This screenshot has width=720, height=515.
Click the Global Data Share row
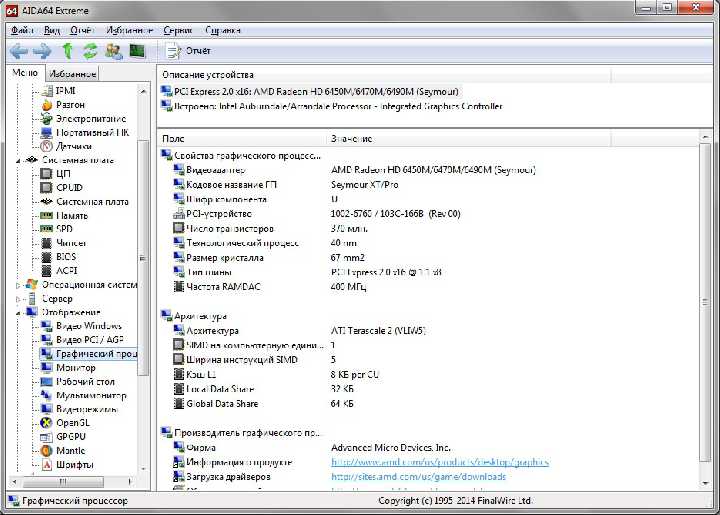pos(263,403)
